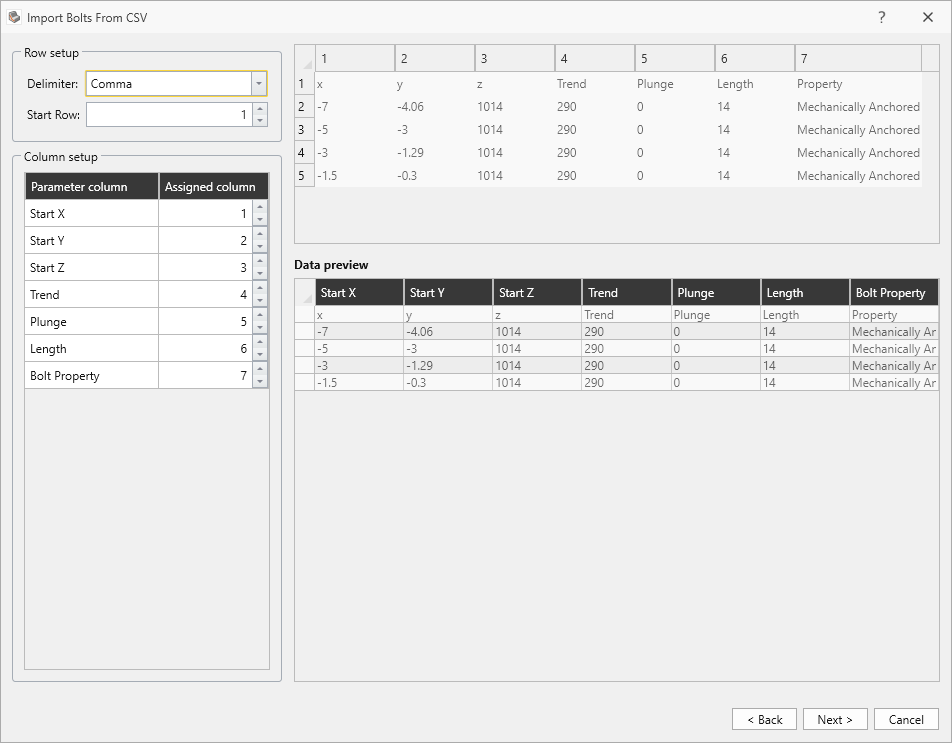Increase Start Z assigned column value
The image size is (952, 743).
pos(260,261)
